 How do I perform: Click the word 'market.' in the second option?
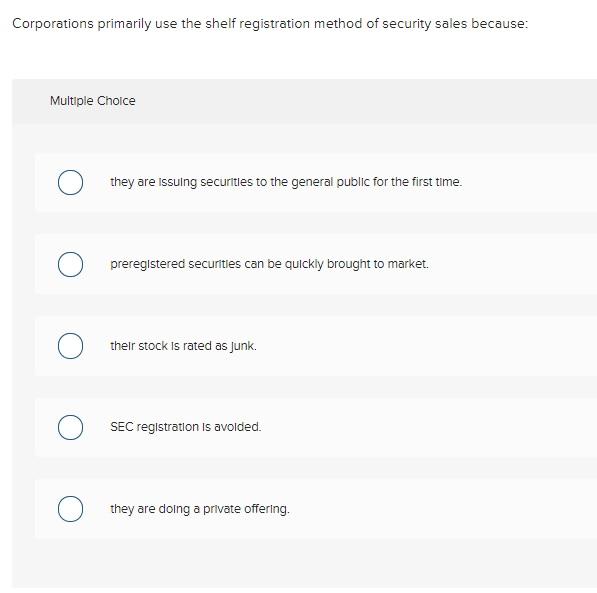click(408, 264)
